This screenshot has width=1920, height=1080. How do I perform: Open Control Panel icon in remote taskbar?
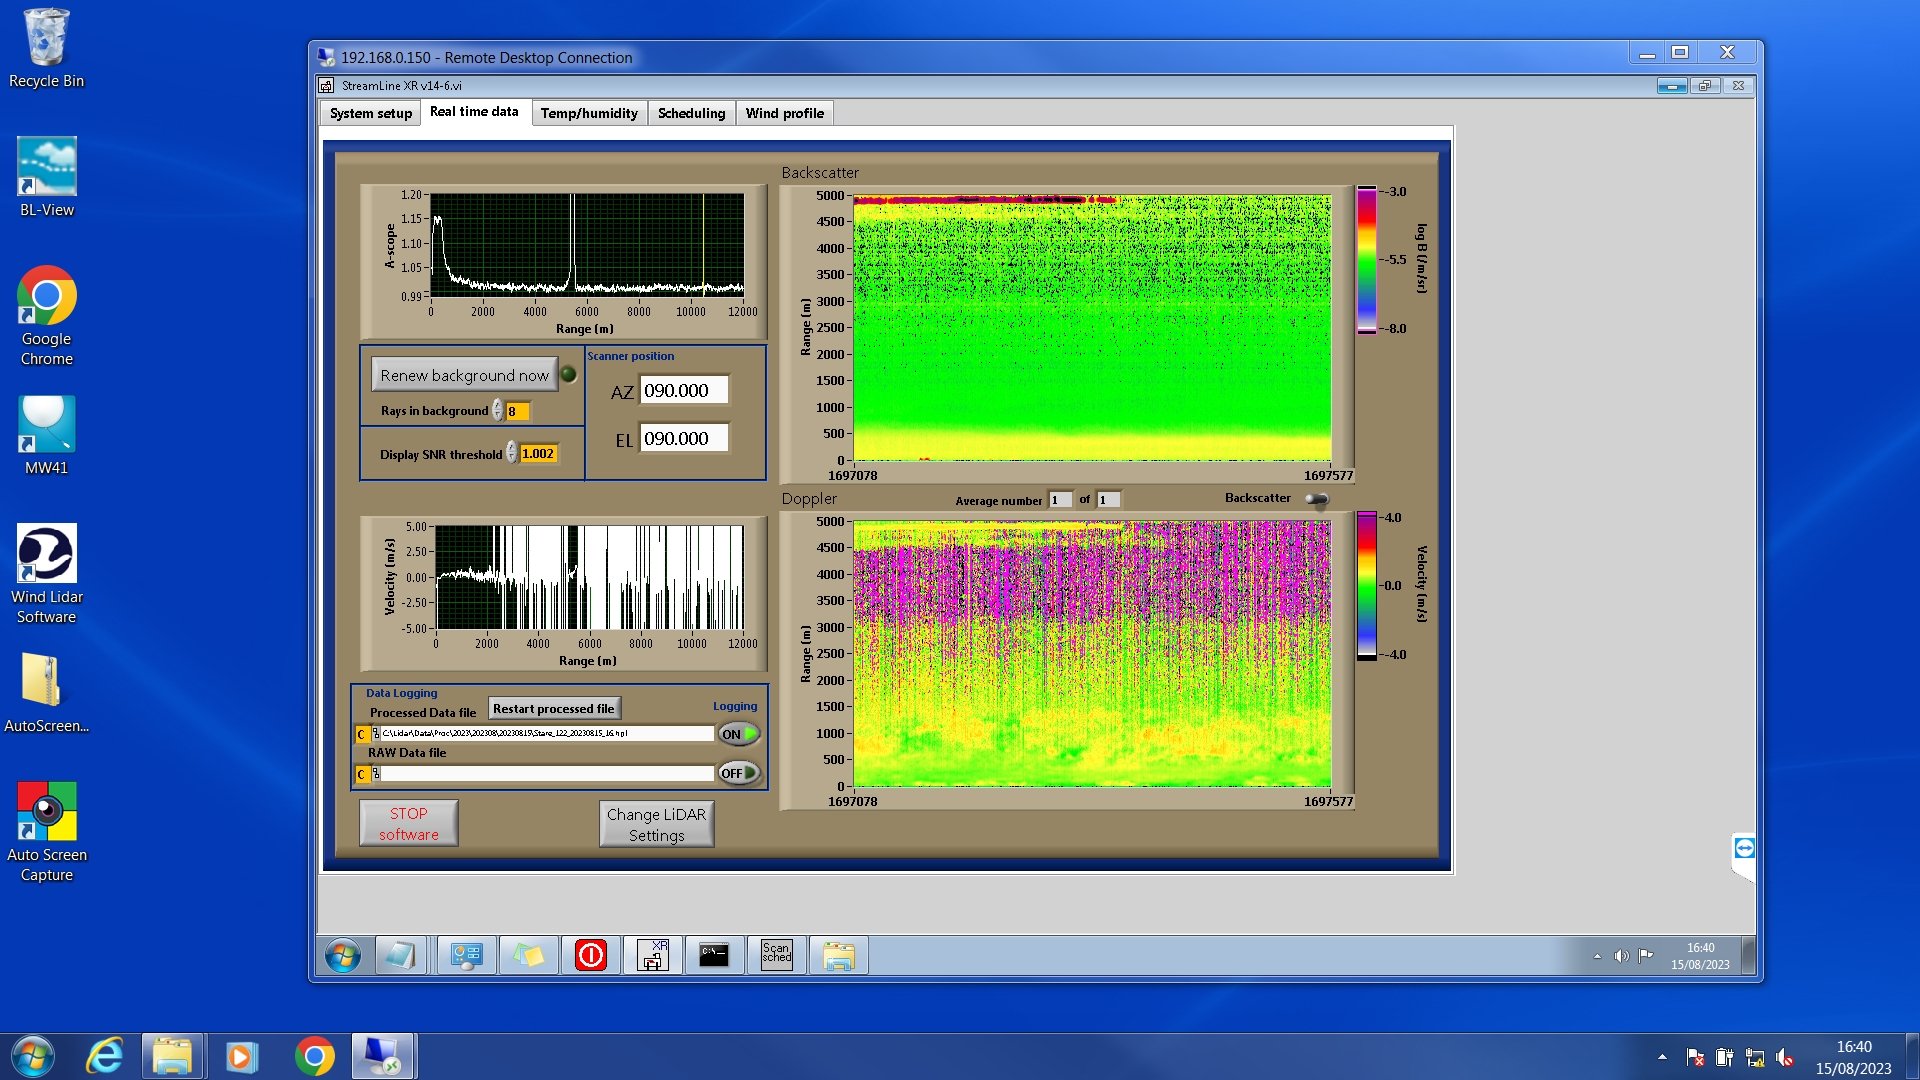point(466,955)
